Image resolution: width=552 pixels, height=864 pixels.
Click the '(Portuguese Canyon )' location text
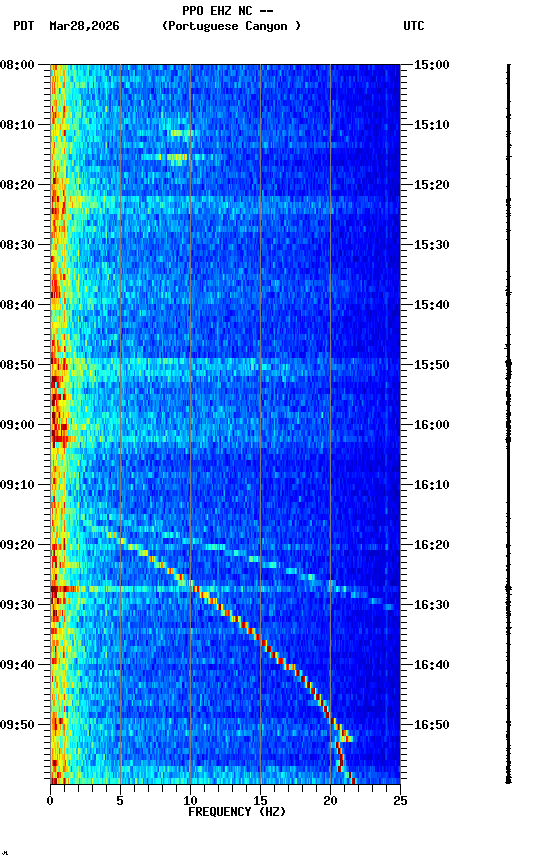point(231,26)
